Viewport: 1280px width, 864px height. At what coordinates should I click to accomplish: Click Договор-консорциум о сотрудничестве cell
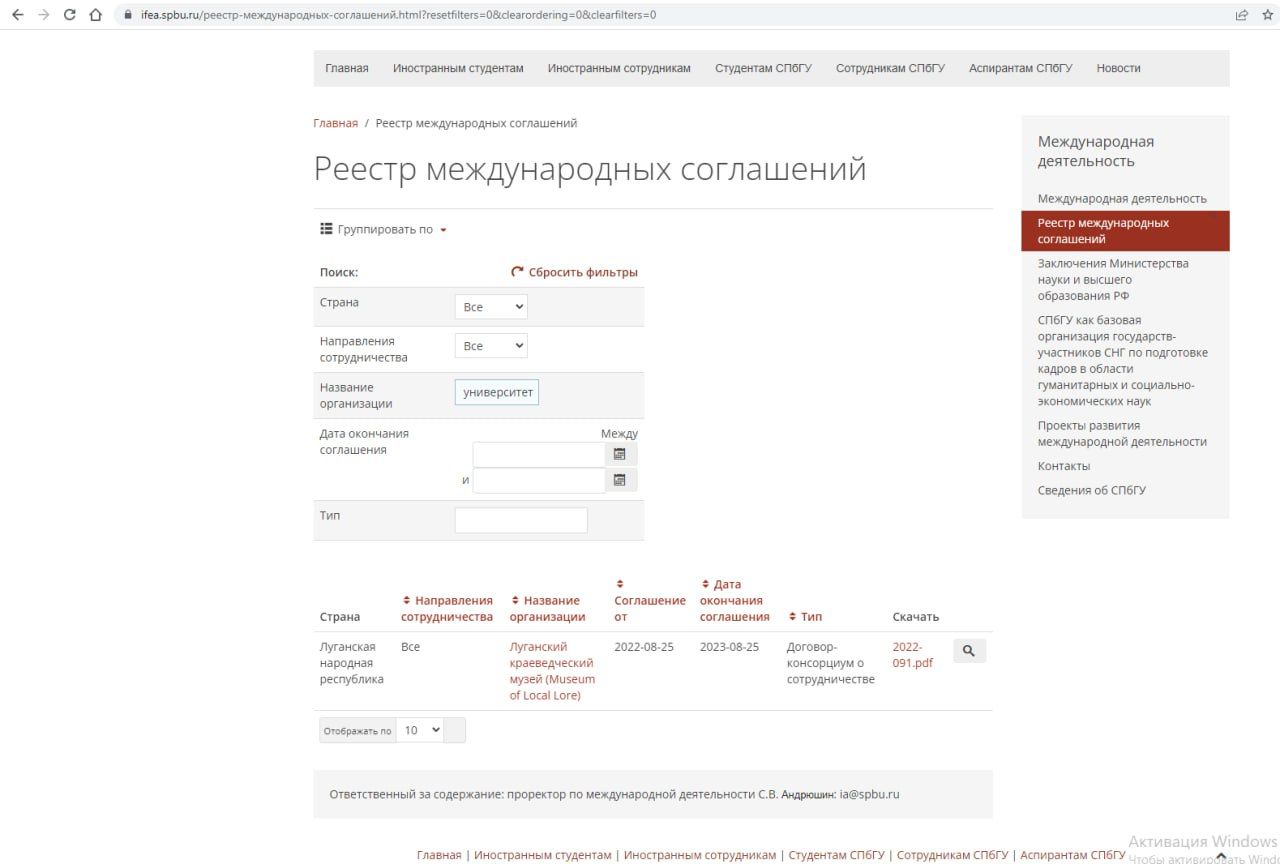pos(831,663)
